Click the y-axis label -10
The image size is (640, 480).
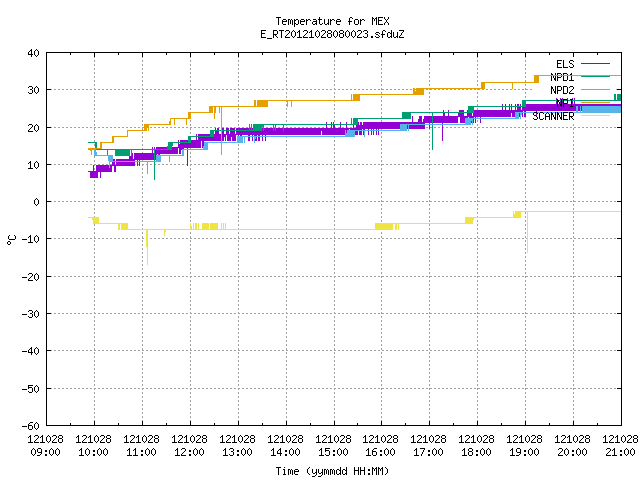31,239
